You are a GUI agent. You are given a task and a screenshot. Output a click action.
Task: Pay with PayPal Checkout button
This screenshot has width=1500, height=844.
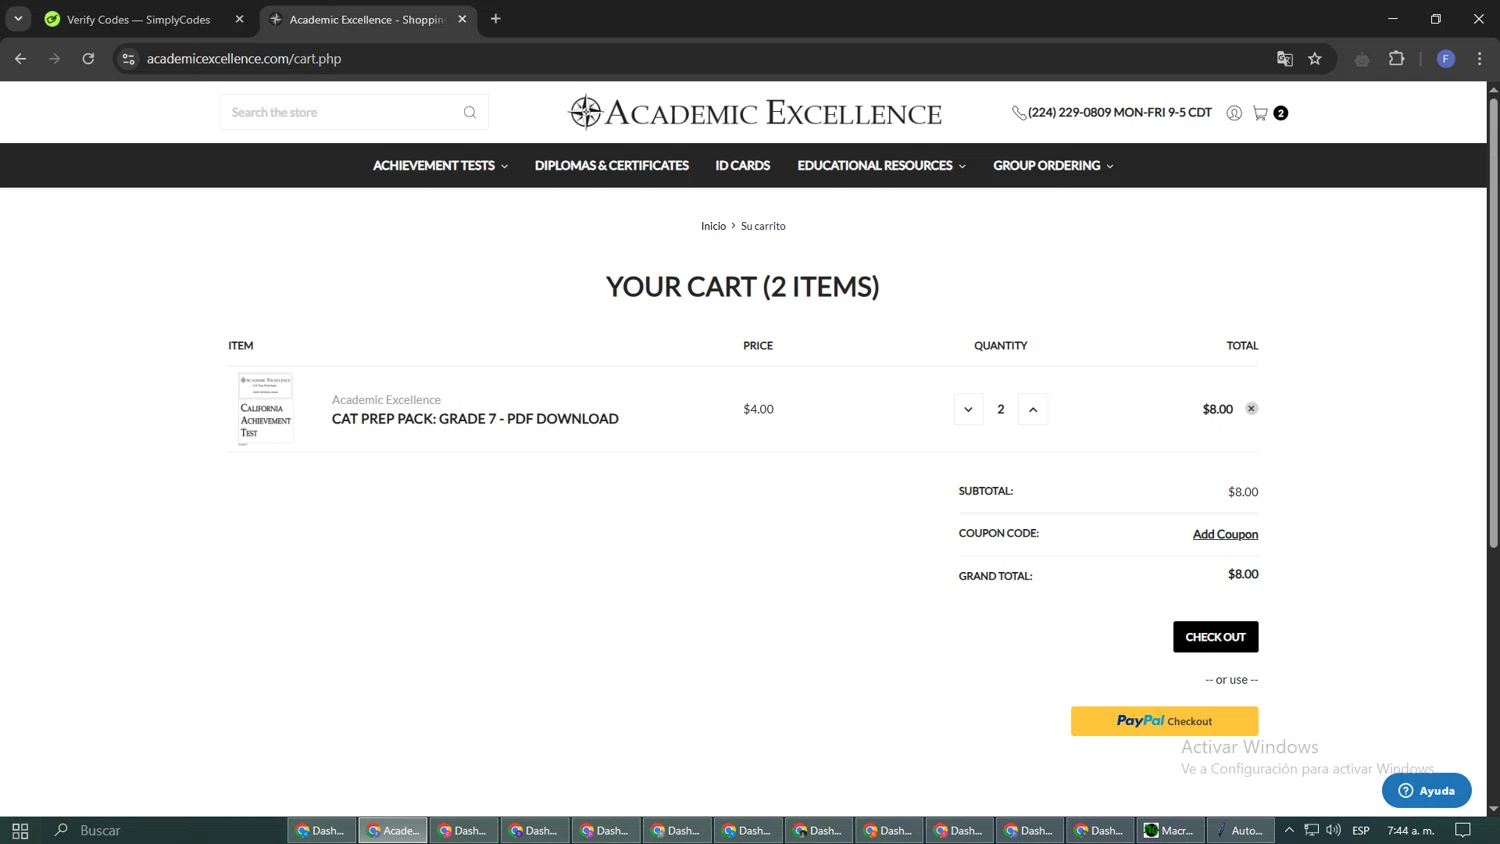(x=1164, y=721)
